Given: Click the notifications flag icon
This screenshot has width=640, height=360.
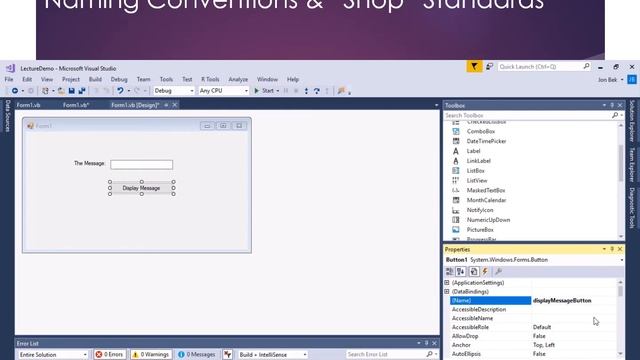Looking at the screenshot, I should pyautogui.click(x=474, y=67).
